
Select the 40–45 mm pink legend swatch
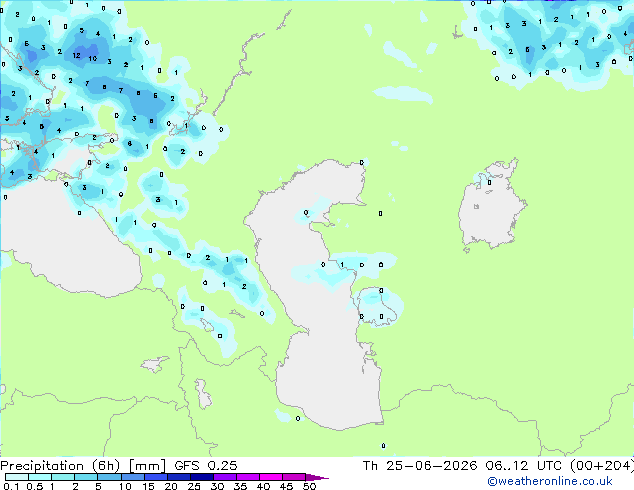(271, 477)
